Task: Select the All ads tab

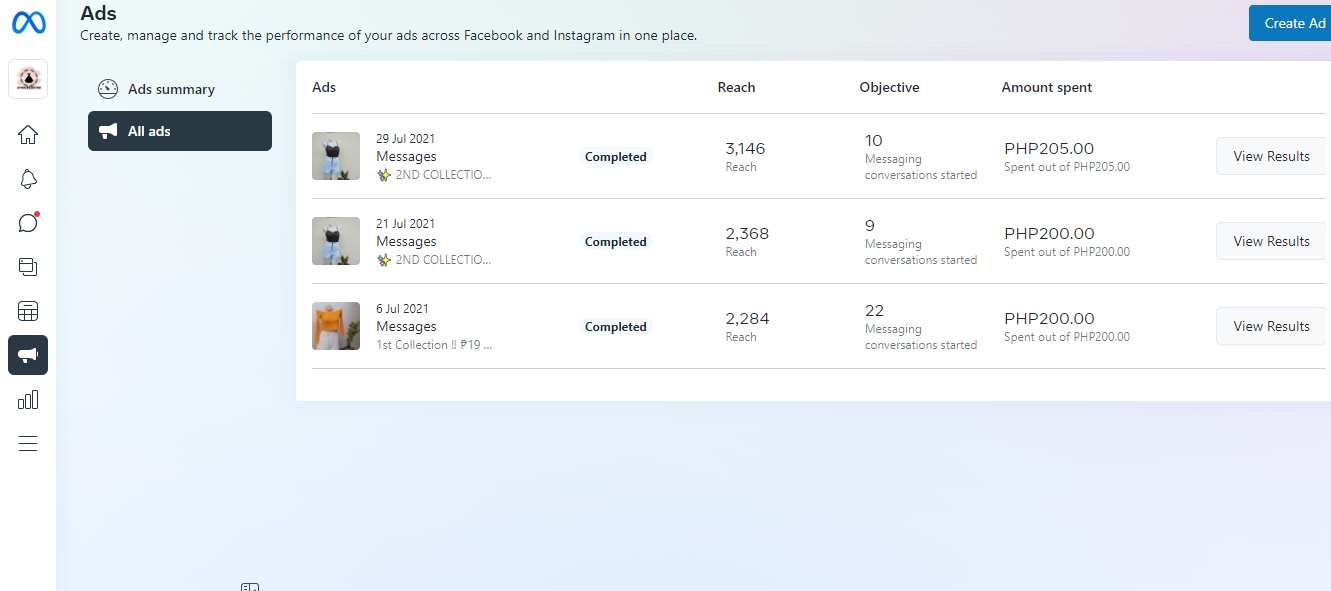Action: [180, 131]
